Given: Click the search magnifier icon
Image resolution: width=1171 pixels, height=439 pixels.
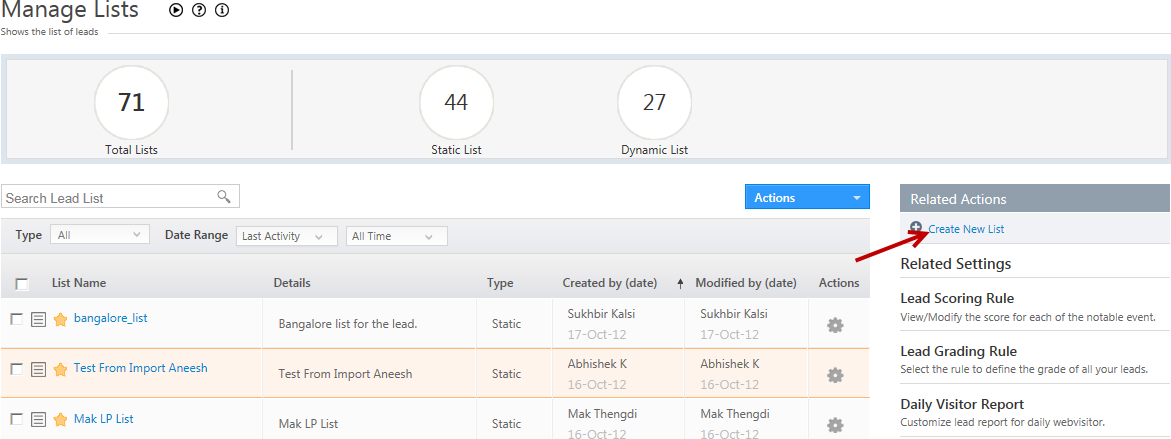Looking at the screenshot, I should (224, 197).
